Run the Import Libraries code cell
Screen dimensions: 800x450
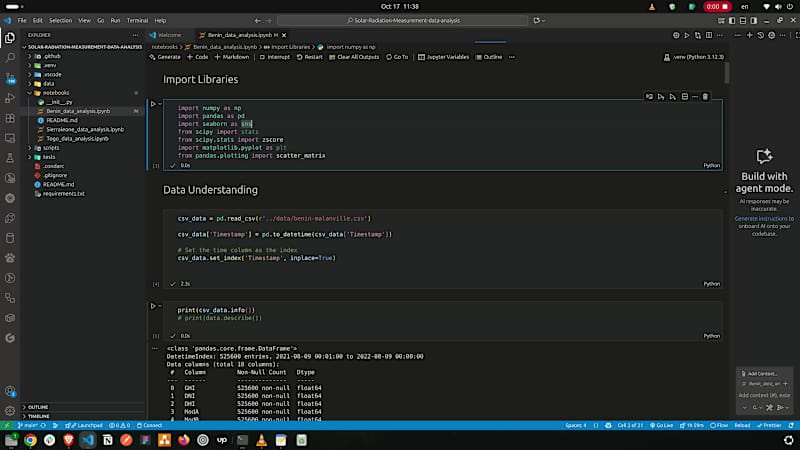coord(154,103)
